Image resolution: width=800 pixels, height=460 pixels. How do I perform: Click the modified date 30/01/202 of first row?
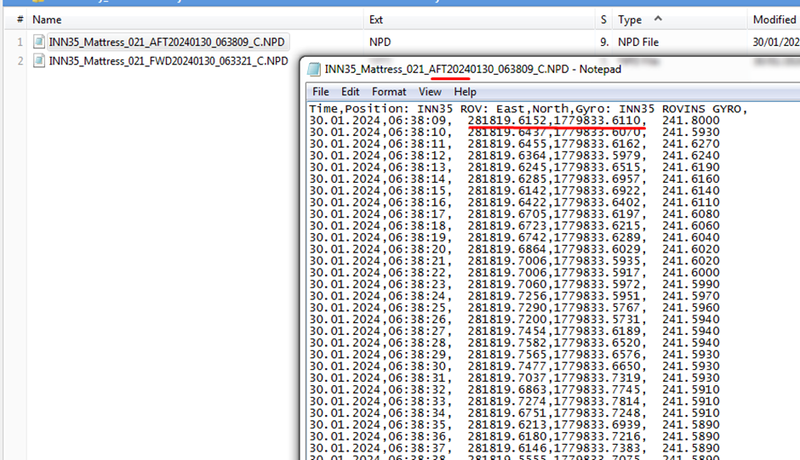(776, 42)
